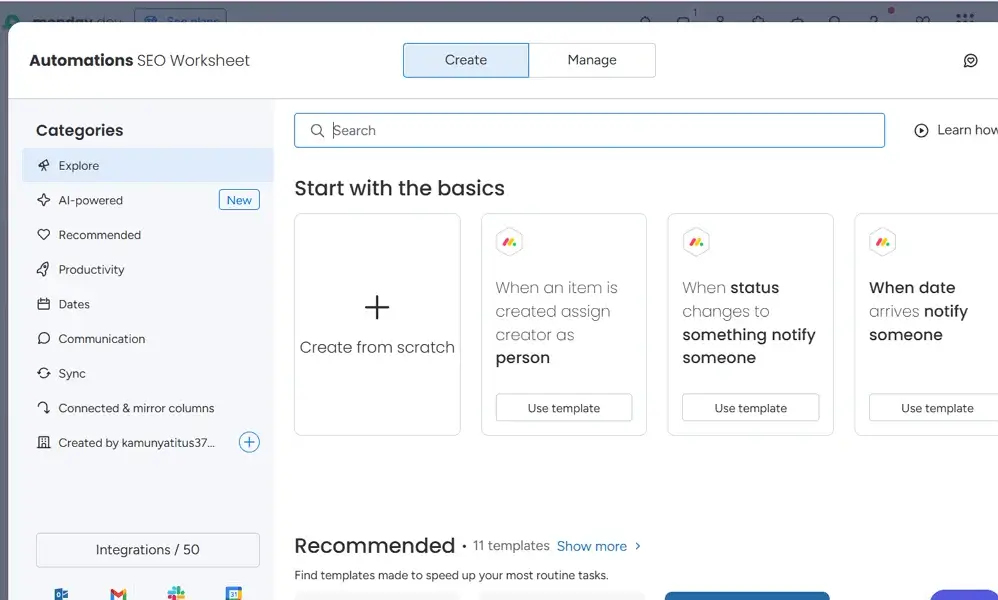Open the Gmail integration icon

click(x=118, y=593)
